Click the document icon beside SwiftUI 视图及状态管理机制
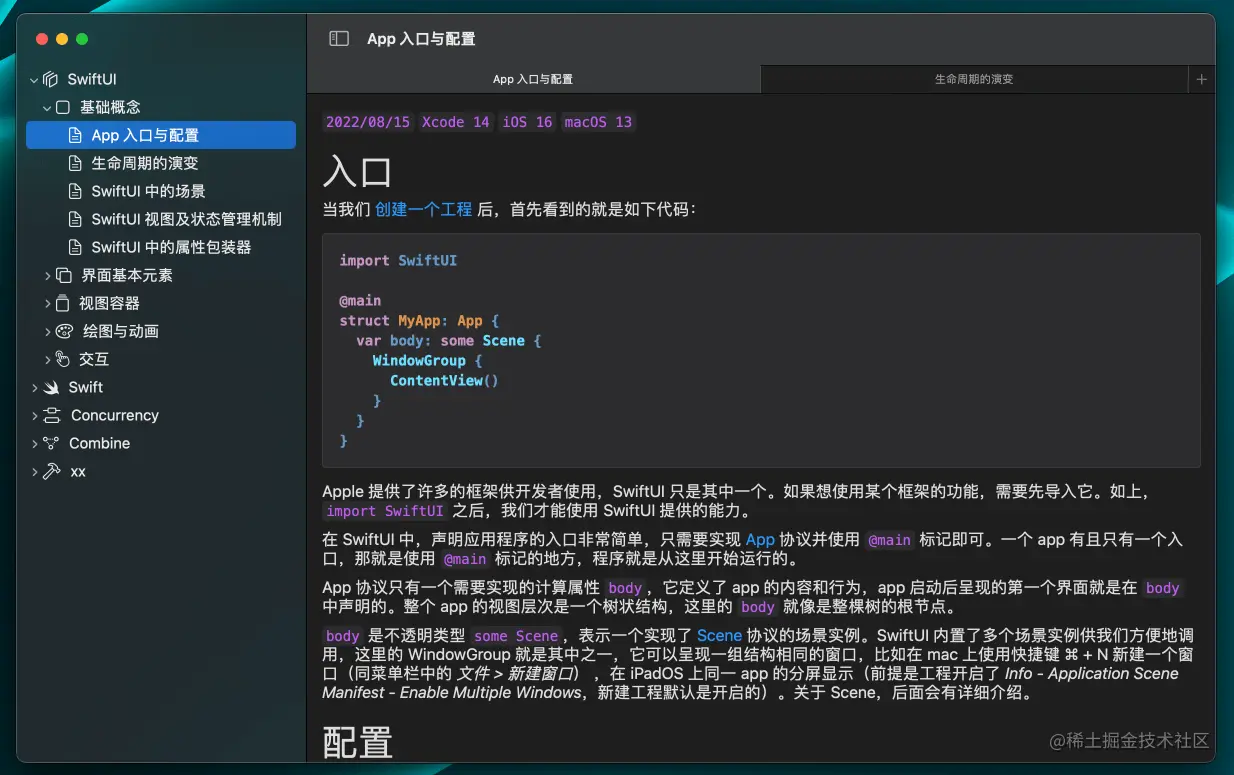The width and height of the screenshot is (1234, 775). 75,219
